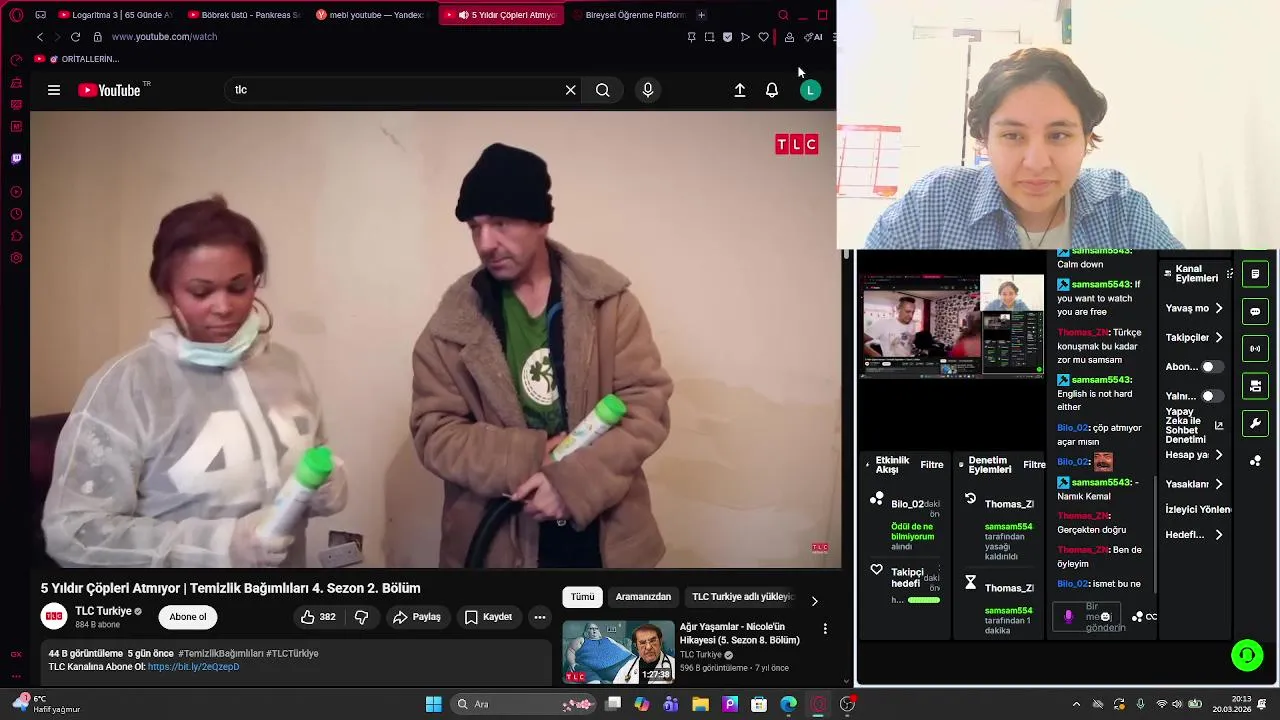Screen dimensions: 1280x720
Task: Share the video via Paylaş
Action: click(417, 617)
